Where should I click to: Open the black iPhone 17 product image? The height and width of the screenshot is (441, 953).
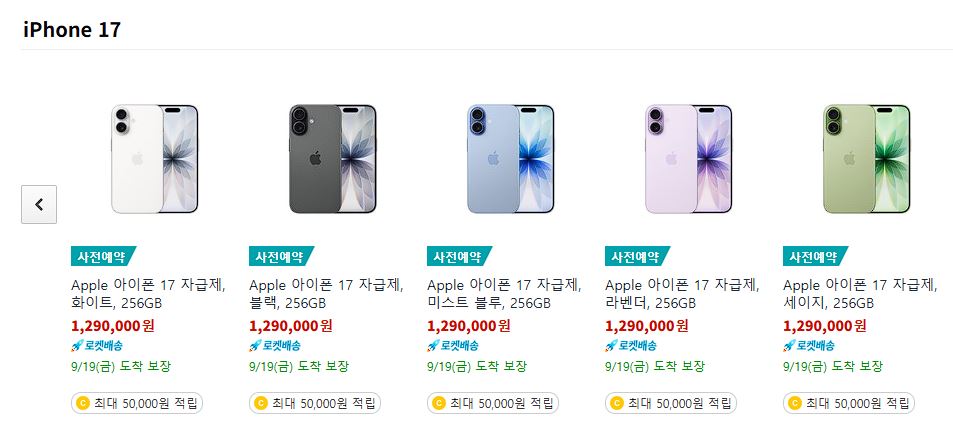click(x=332, y=159)
